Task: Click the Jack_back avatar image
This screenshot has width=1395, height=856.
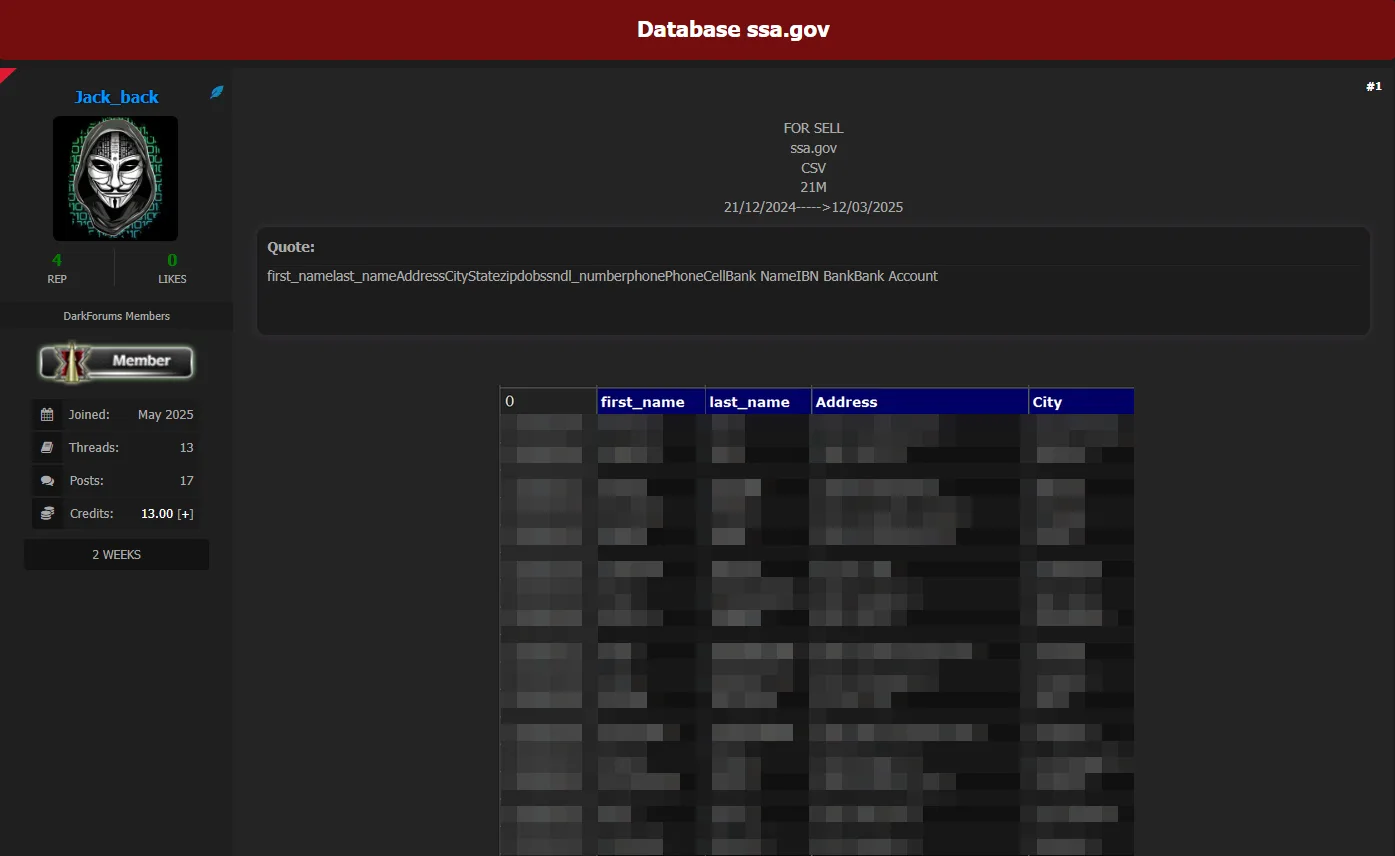Action: [x=115, y=178]
